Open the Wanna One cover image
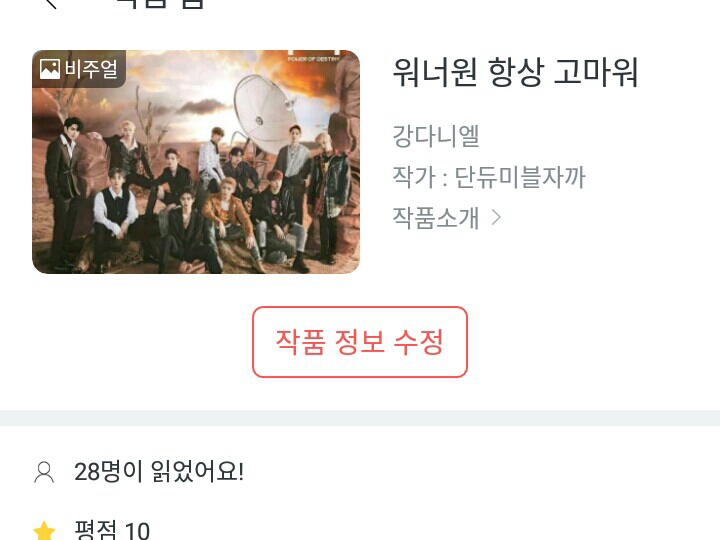The width and height of the screenshot is (720, 540). point(196,162)
